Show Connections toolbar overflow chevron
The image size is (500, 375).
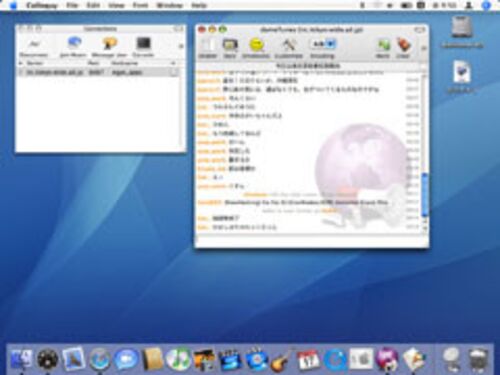tap(181, 46)
